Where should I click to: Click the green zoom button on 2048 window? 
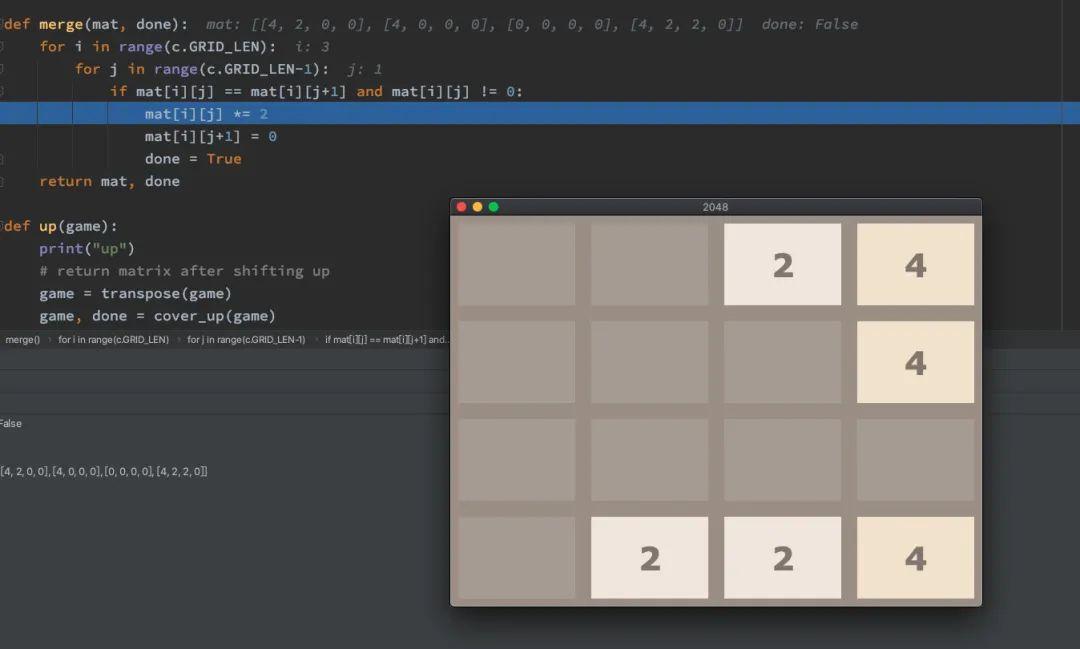click(x=492, y=207)
